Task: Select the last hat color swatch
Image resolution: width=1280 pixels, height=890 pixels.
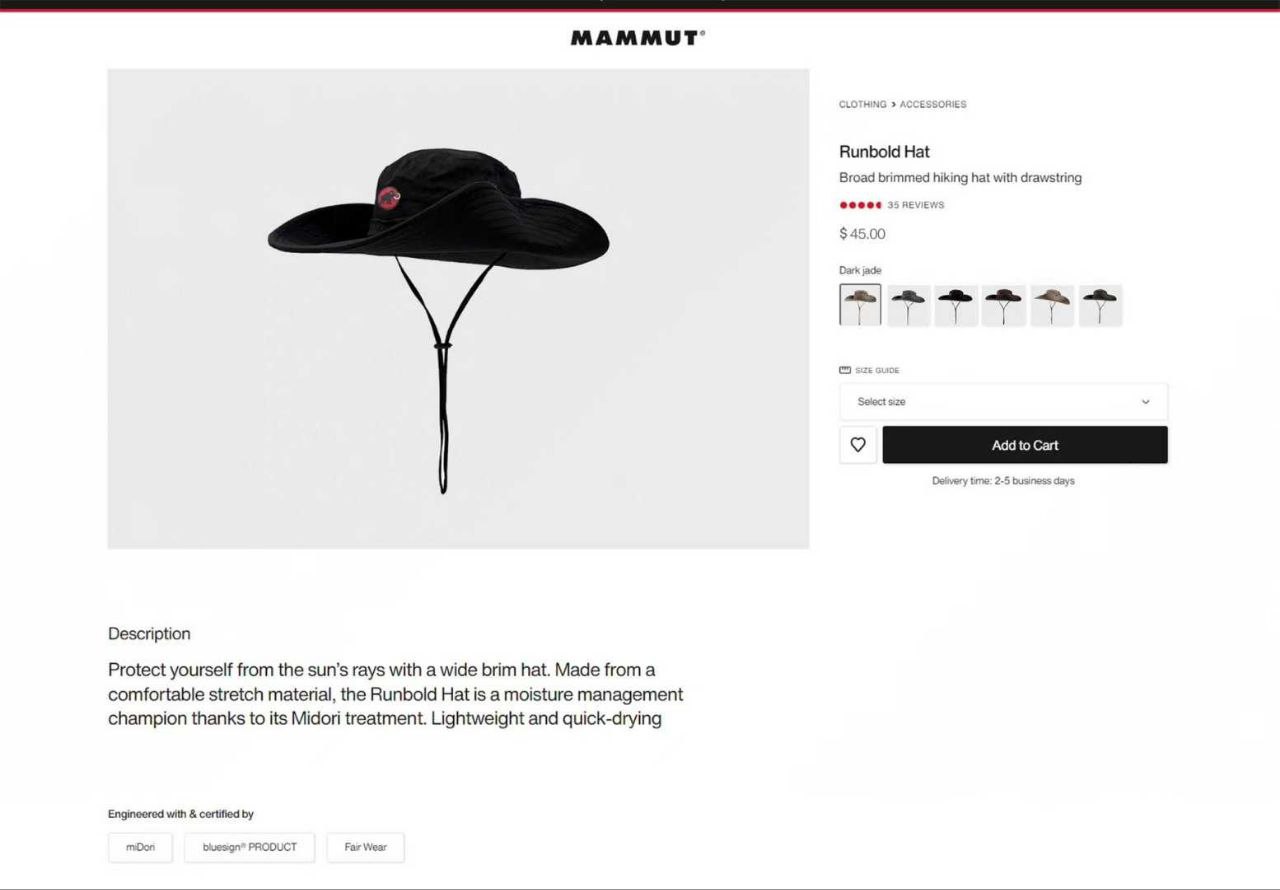Action: click(1100, 305)
